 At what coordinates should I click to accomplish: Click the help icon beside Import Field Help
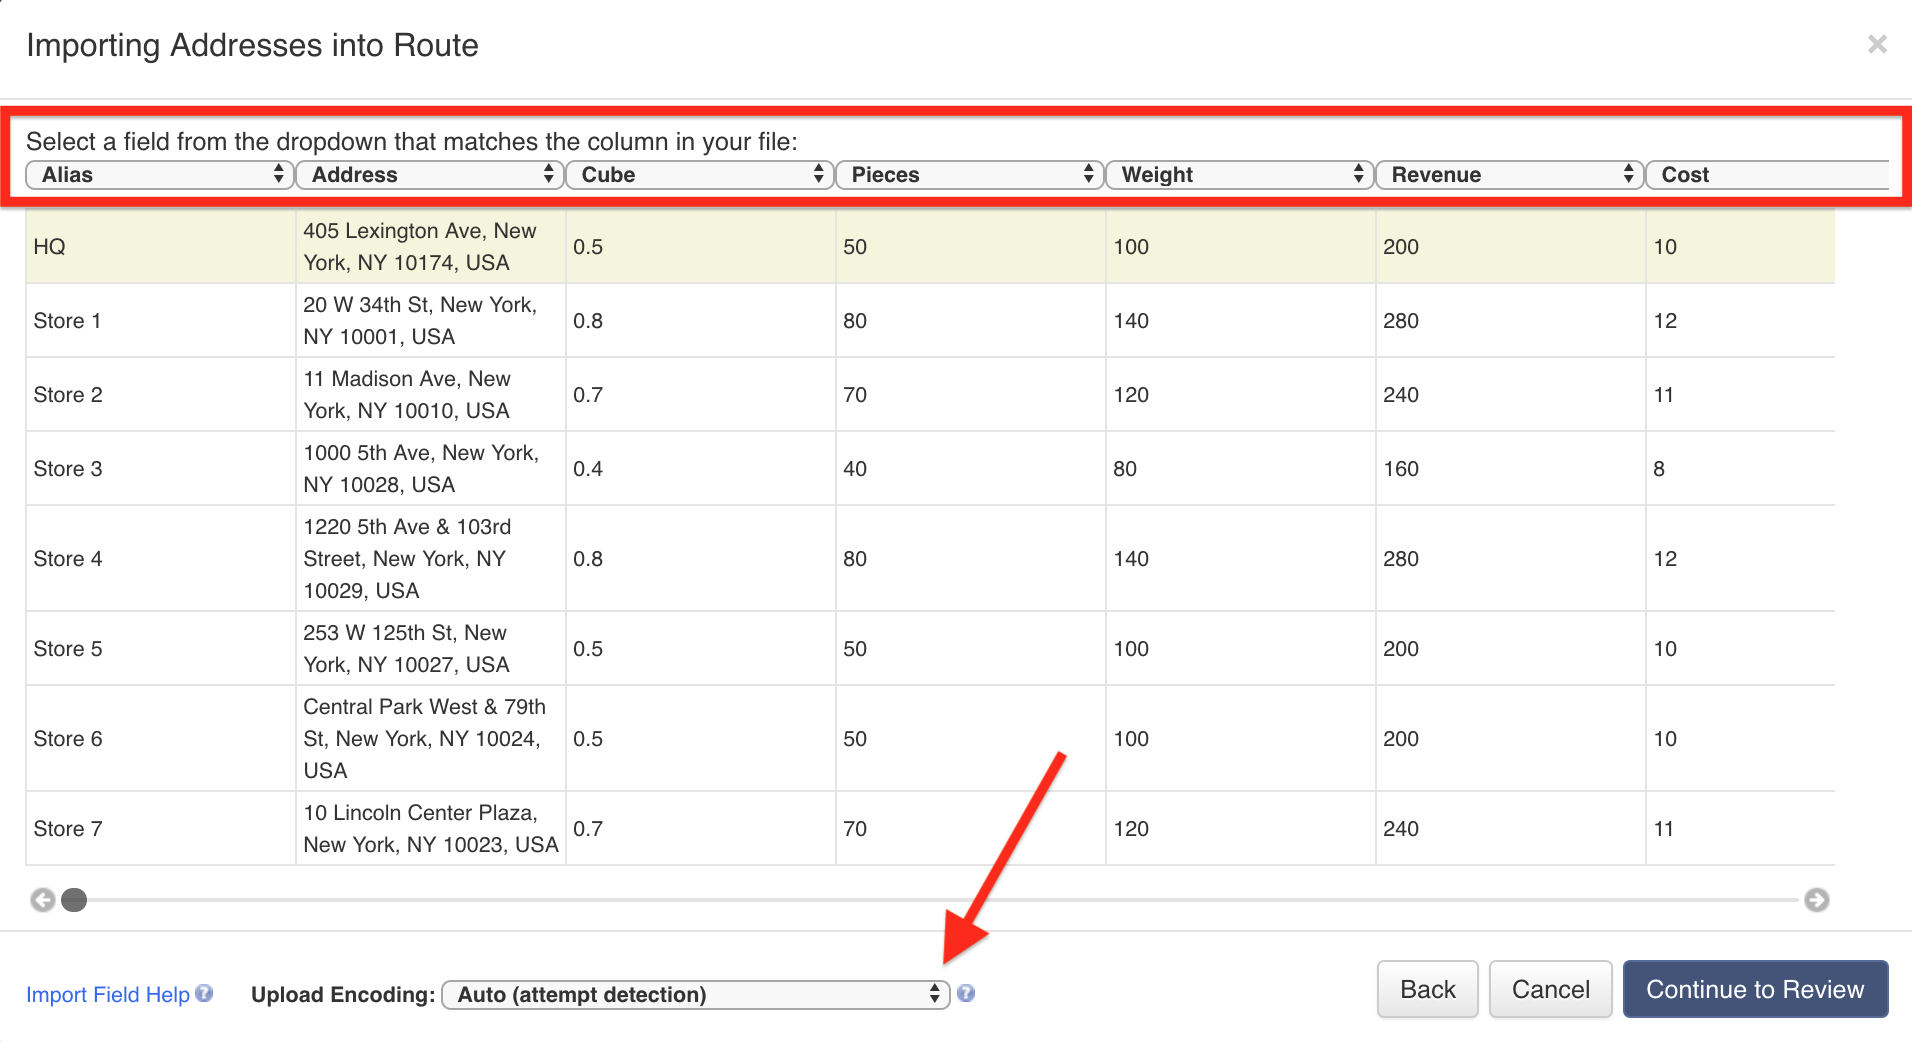pos(204,994)
